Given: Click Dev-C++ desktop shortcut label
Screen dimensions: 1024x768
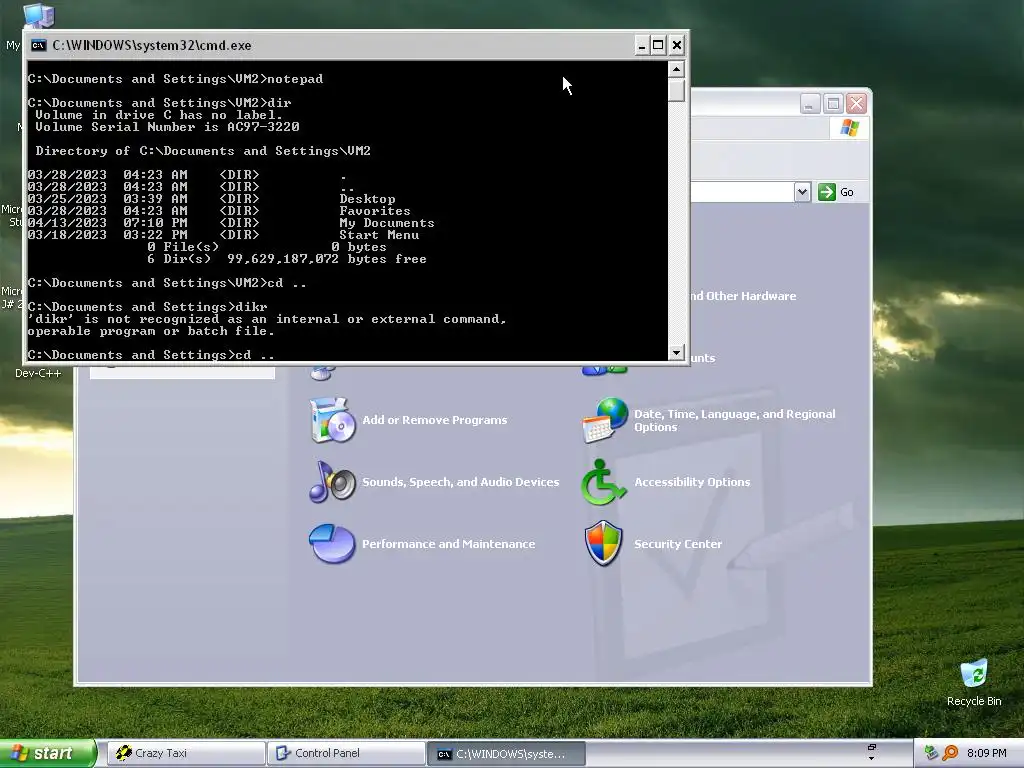Looking at the screenshot, I should point(38,373).
